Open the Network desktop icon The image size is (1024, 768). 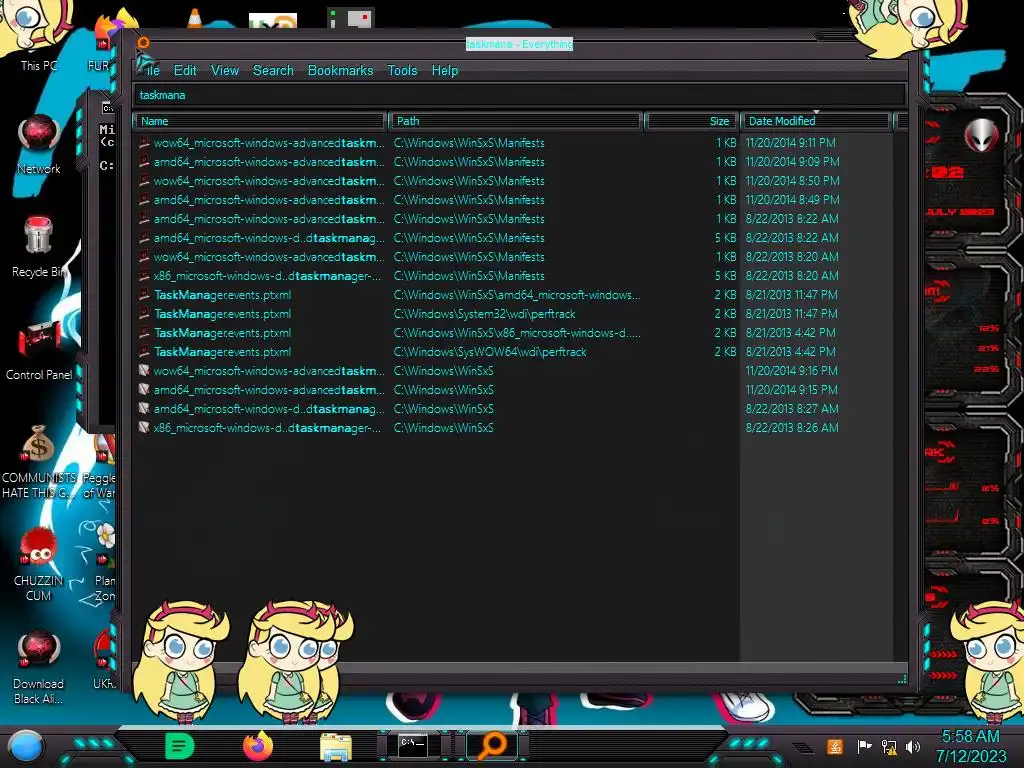(x=39, y=144)
